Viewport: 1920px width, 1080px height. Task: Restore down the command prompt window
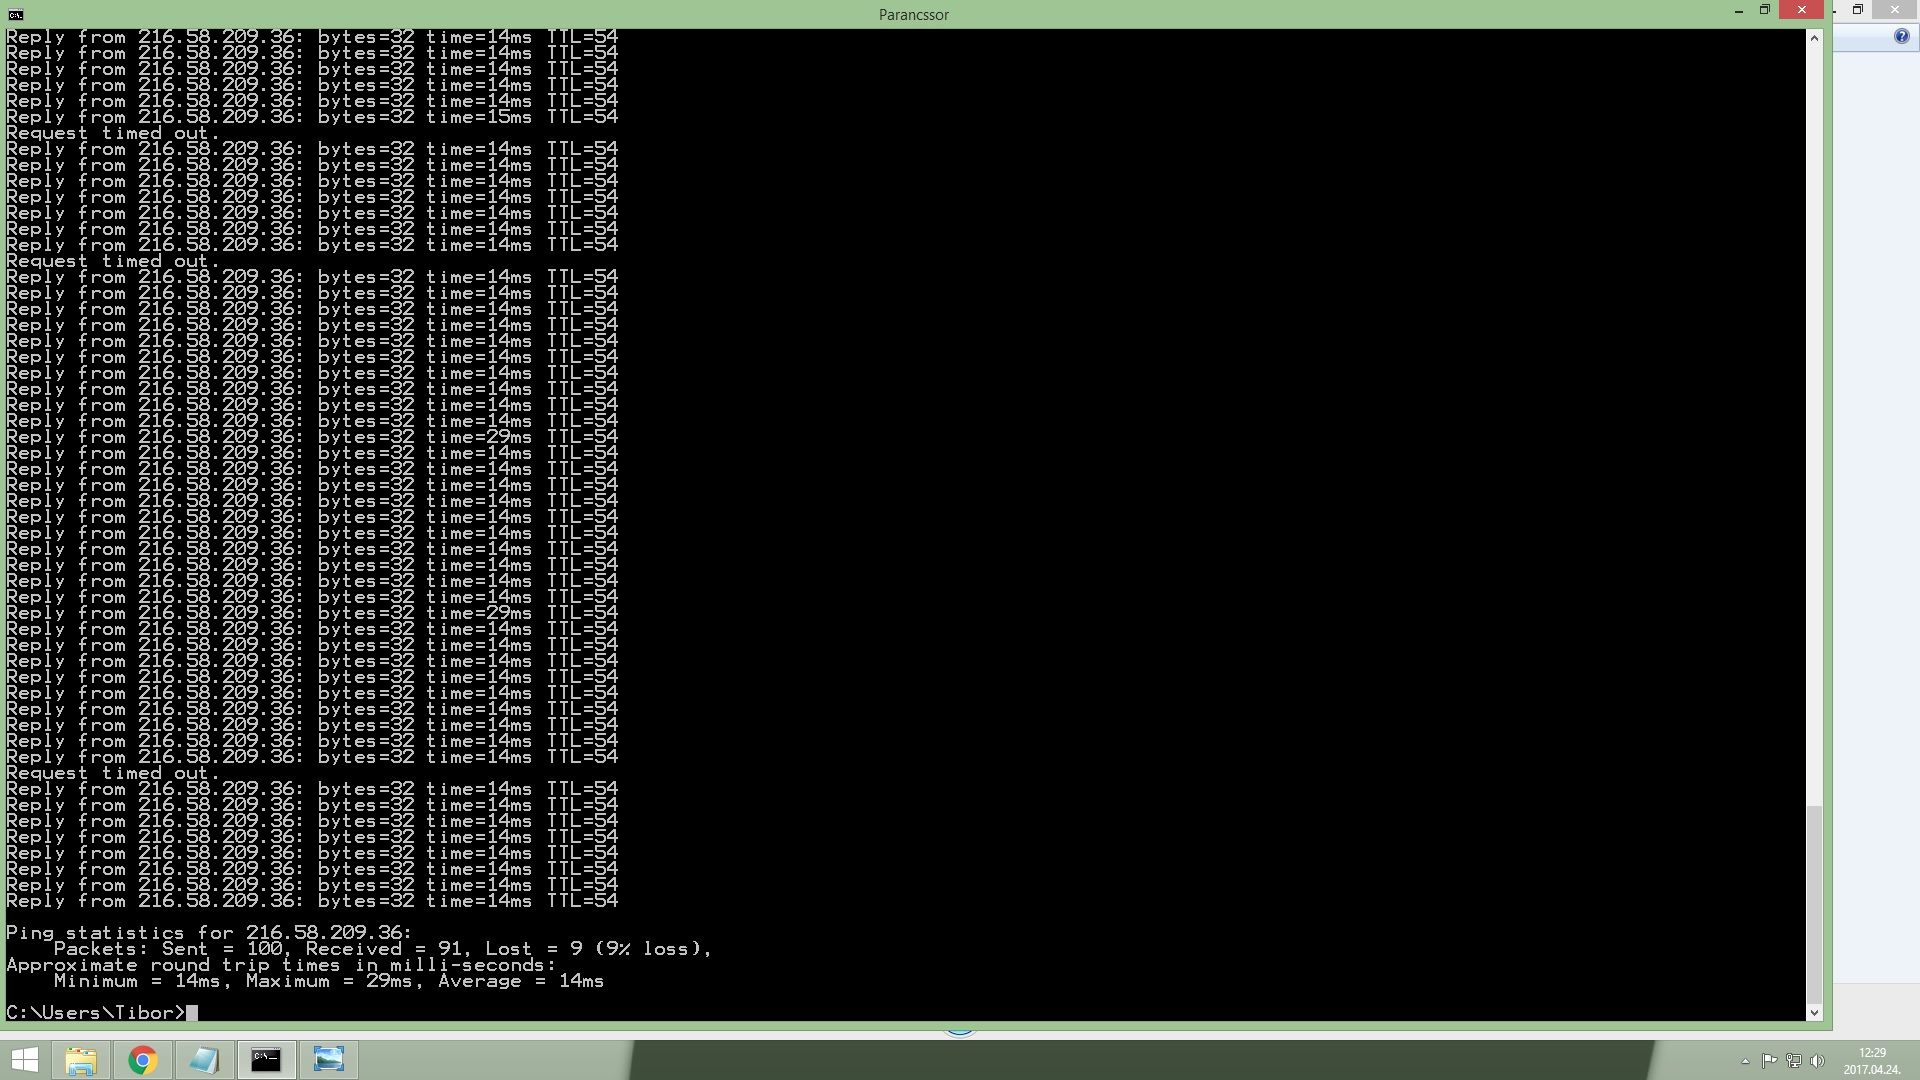coord(1764,11)
